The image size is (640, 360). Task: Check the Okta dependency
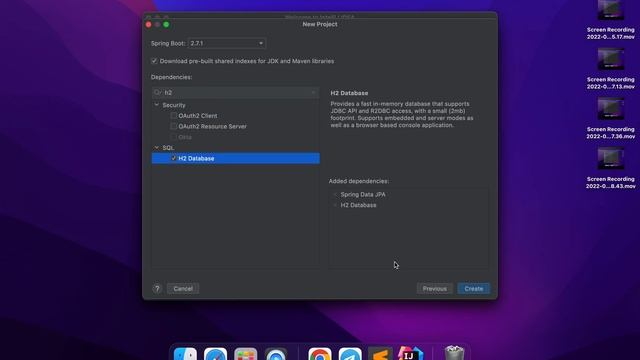point(174,137)
